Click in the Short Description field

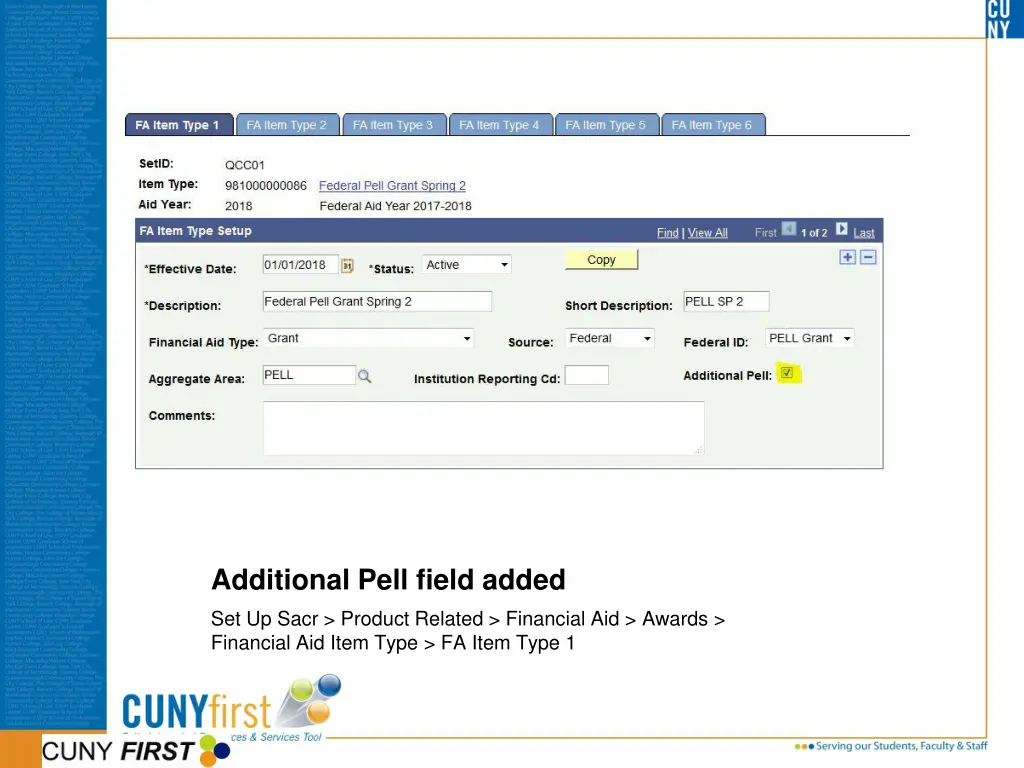(726, 301)
